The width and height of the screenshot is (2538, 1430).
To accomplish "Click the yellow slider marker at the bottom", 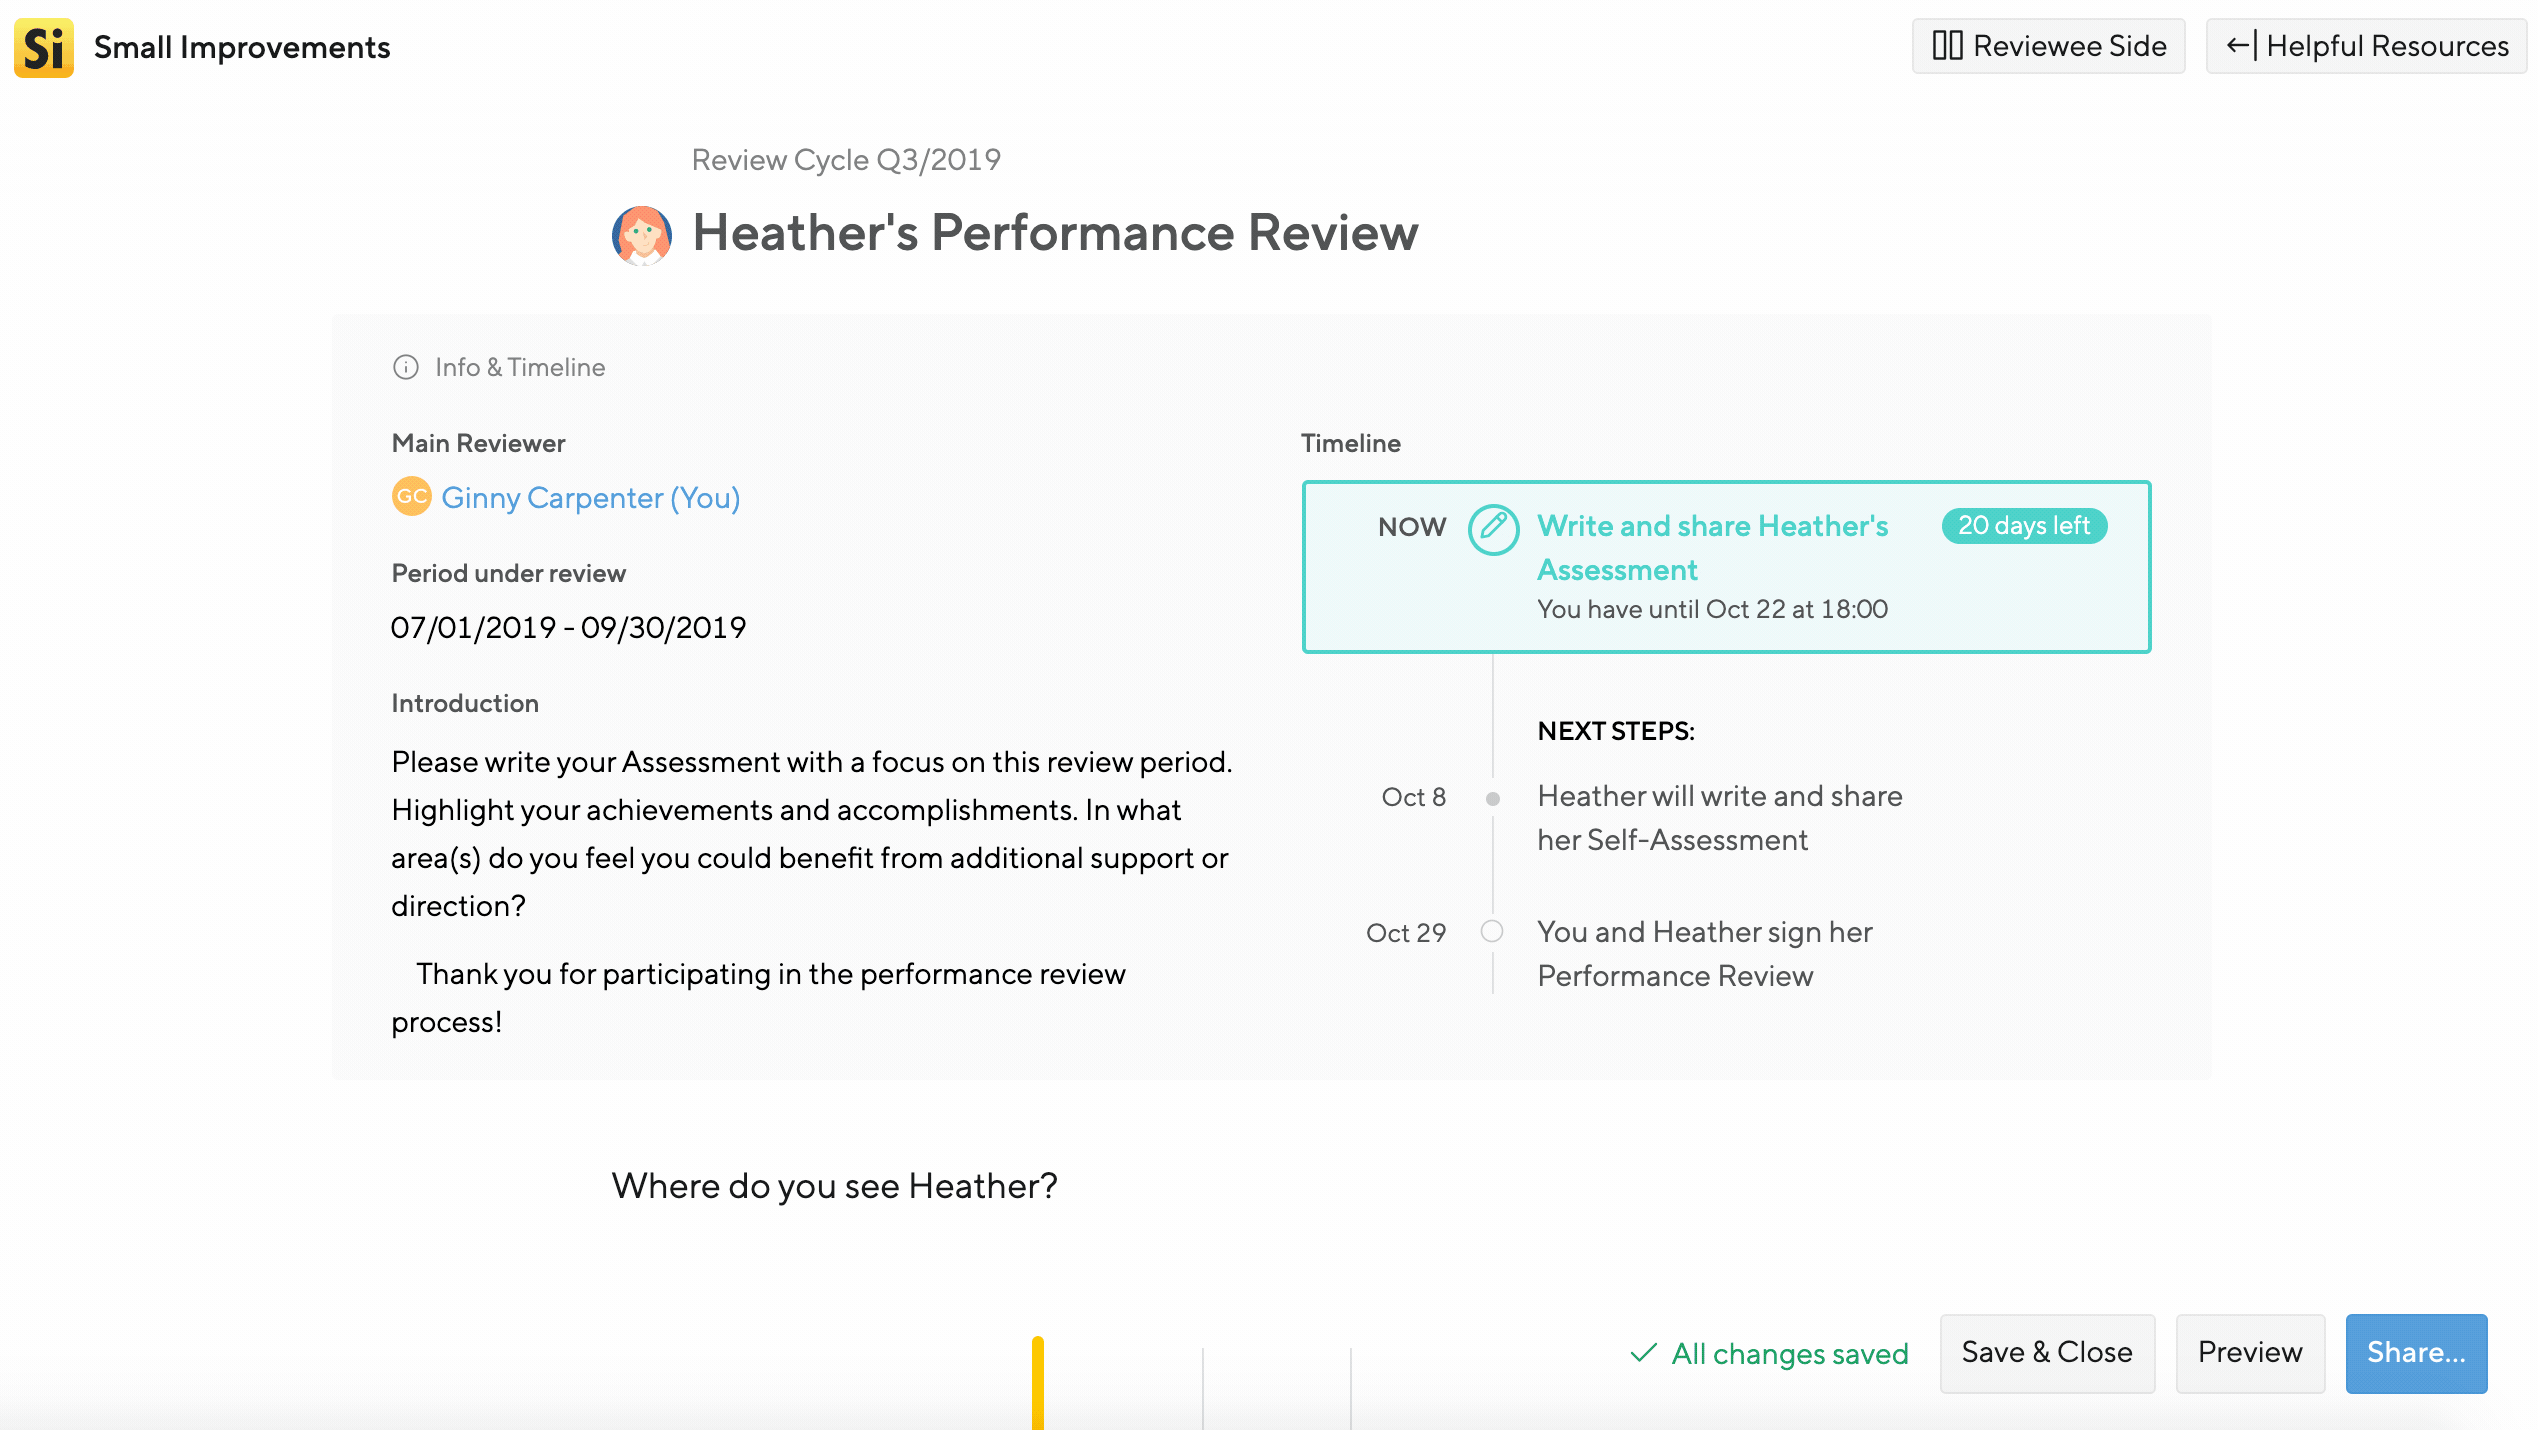I will [1038, 1383].
